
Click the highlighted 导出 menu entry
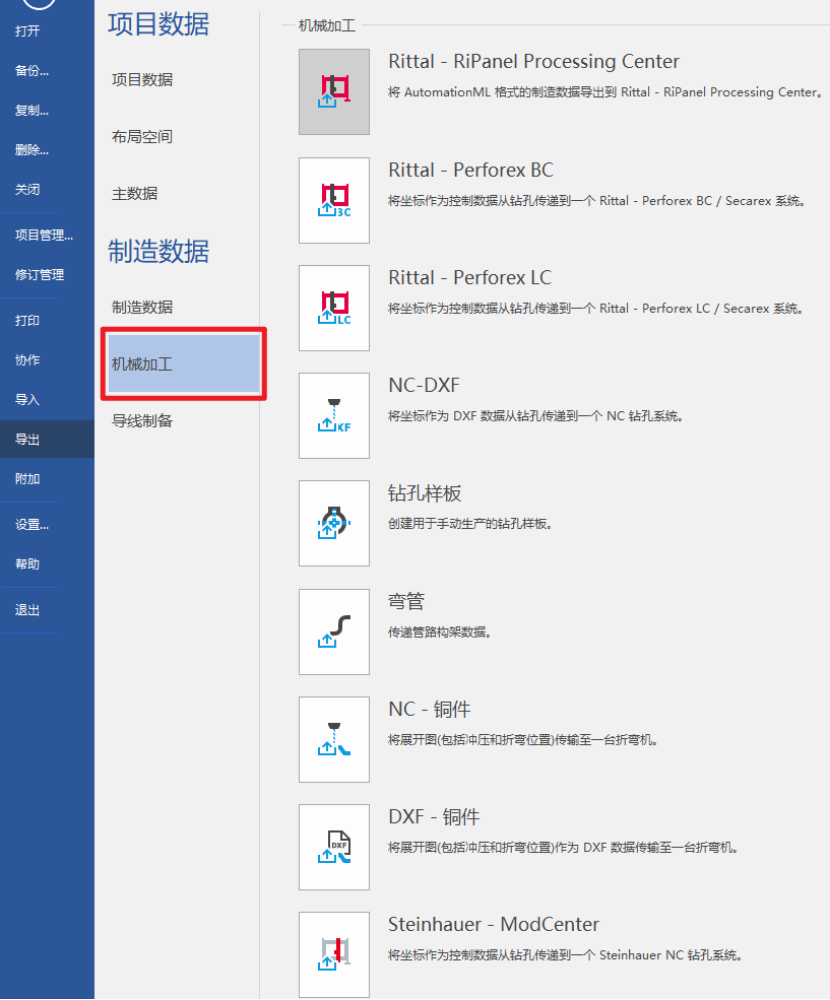[47, 439]
